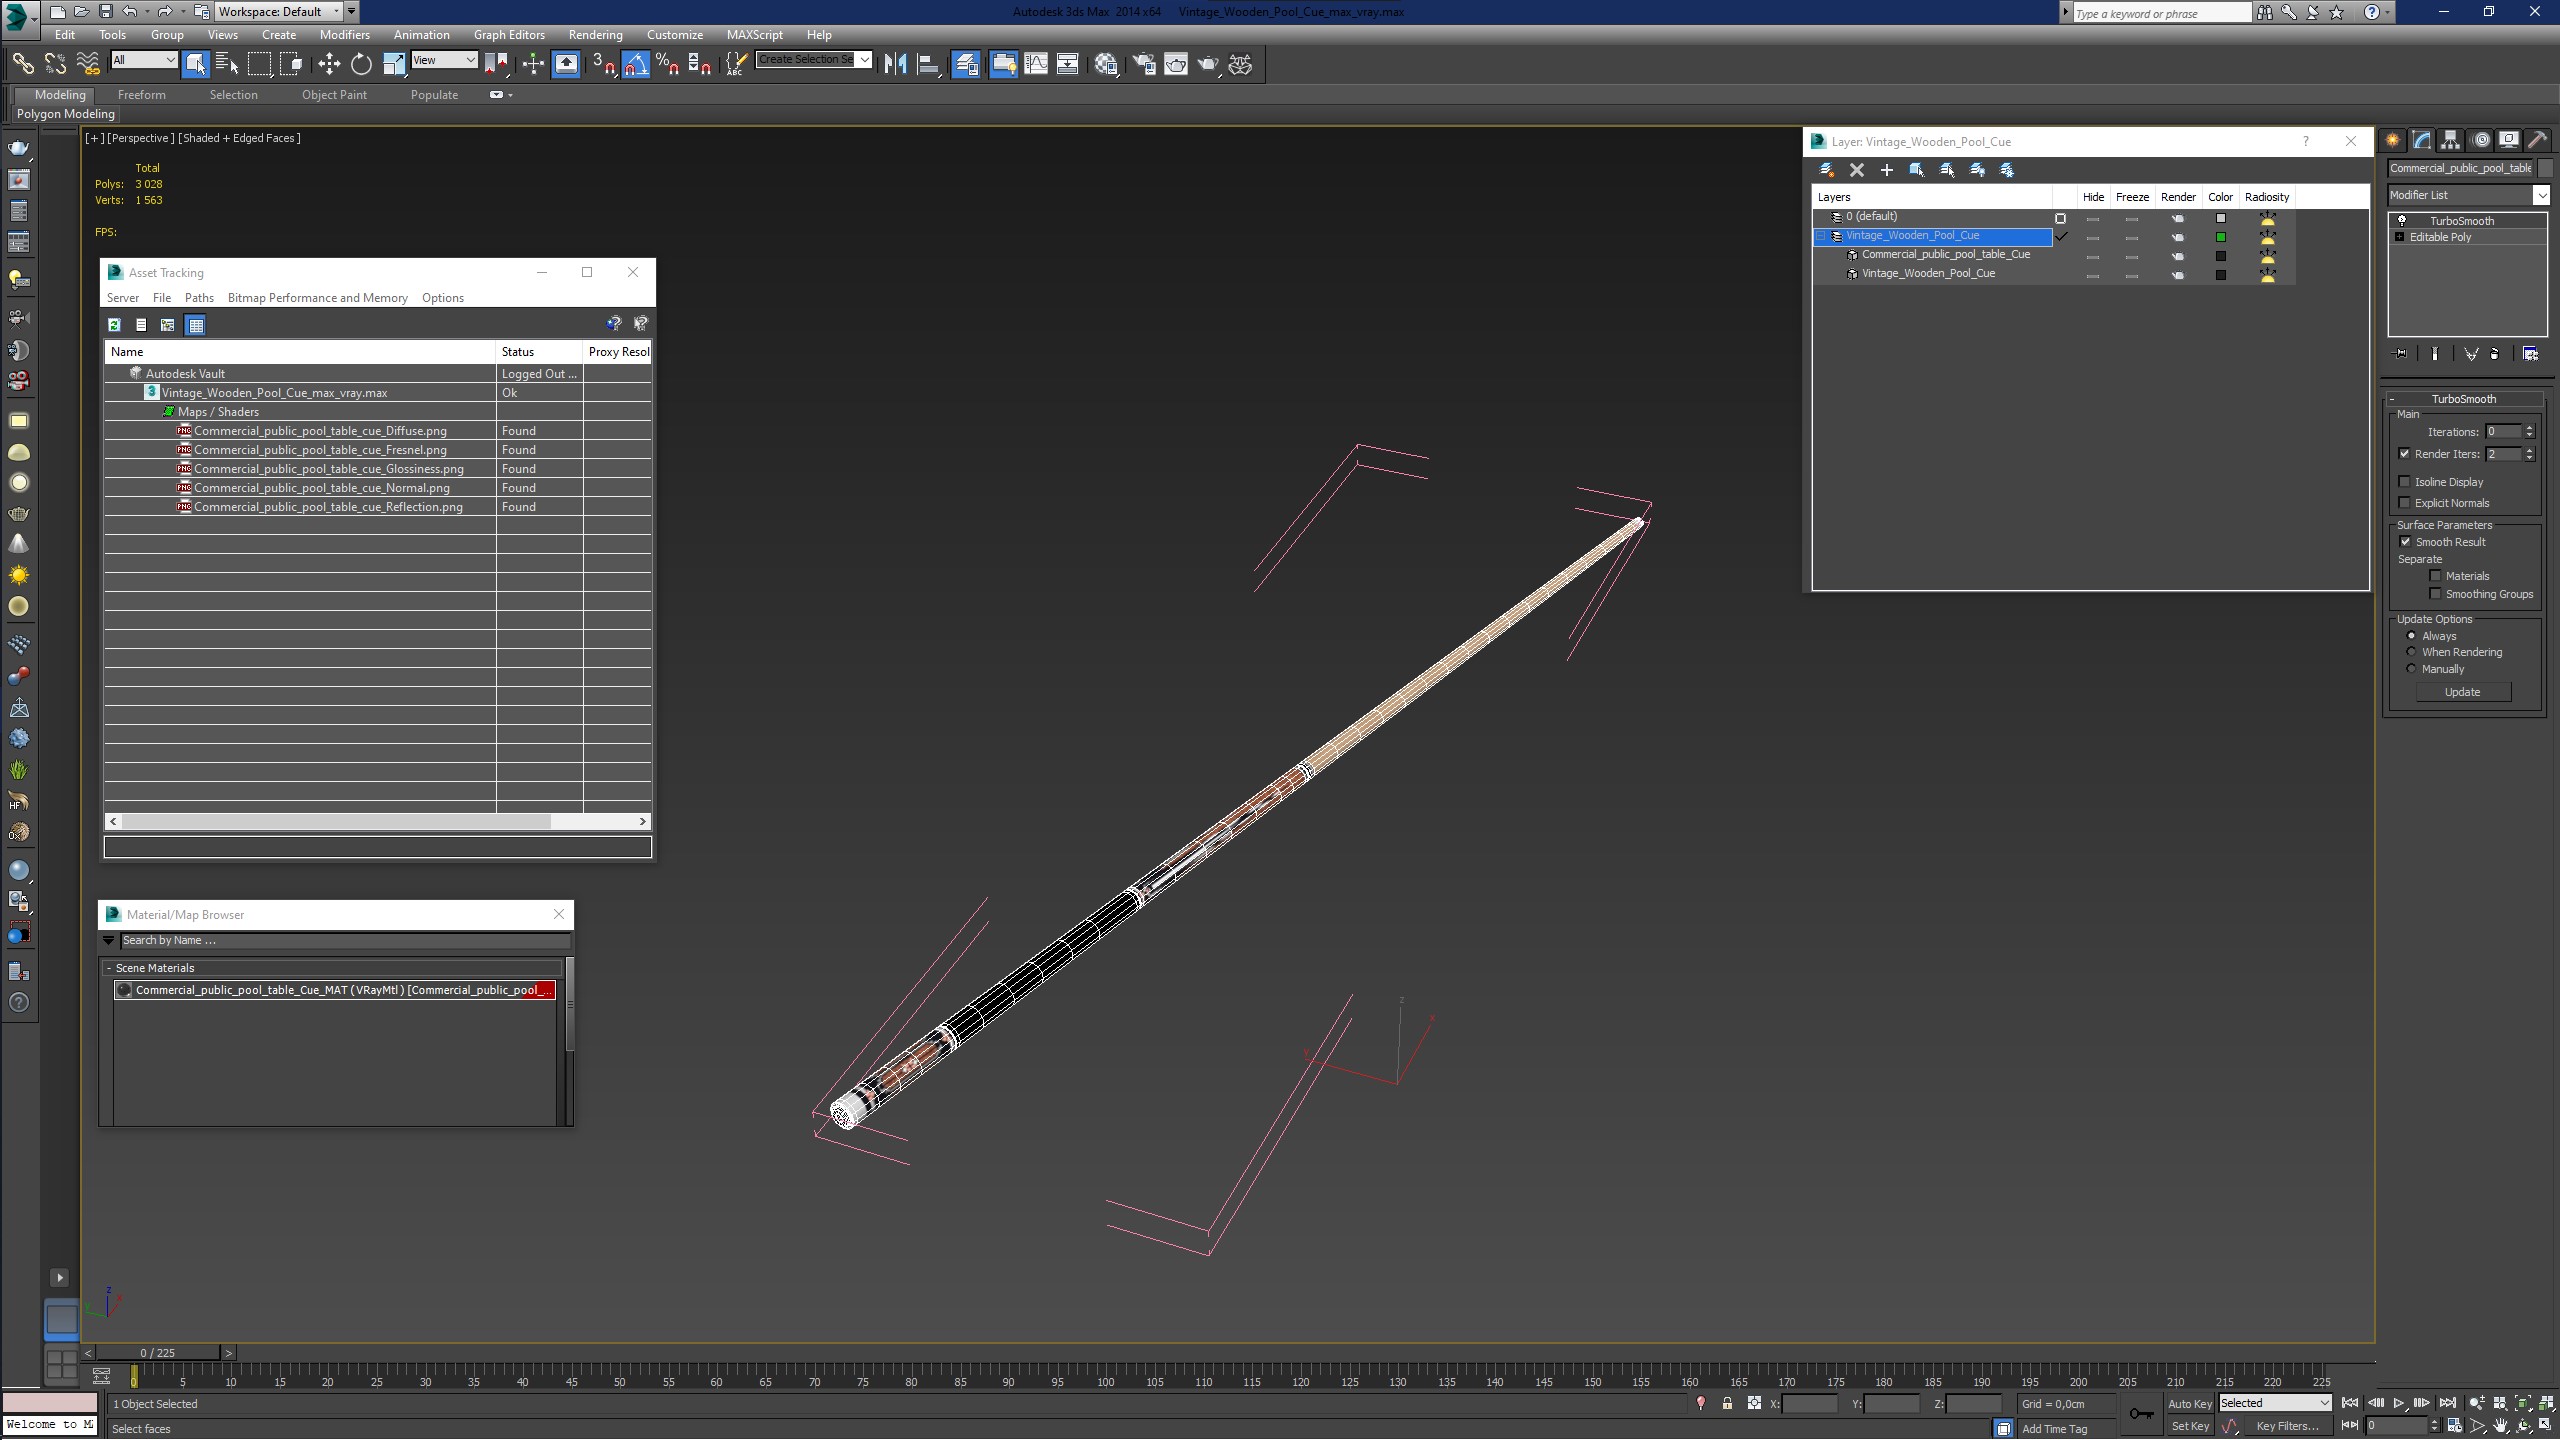Select the Rotate tool in toolbar
Image resolution: width=2560 pixels, height=1440 pixels.
[361, 64]
